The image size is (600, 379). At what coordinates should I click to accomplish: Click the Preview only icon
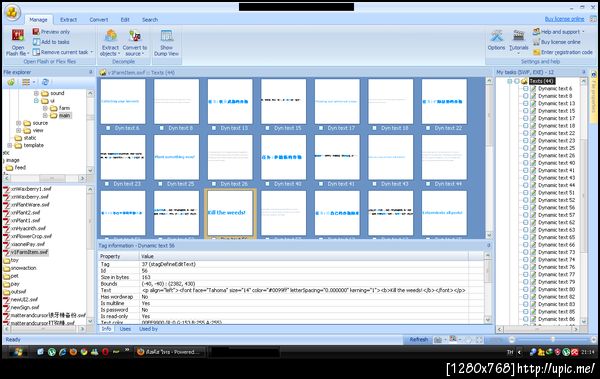coord(36,31)
